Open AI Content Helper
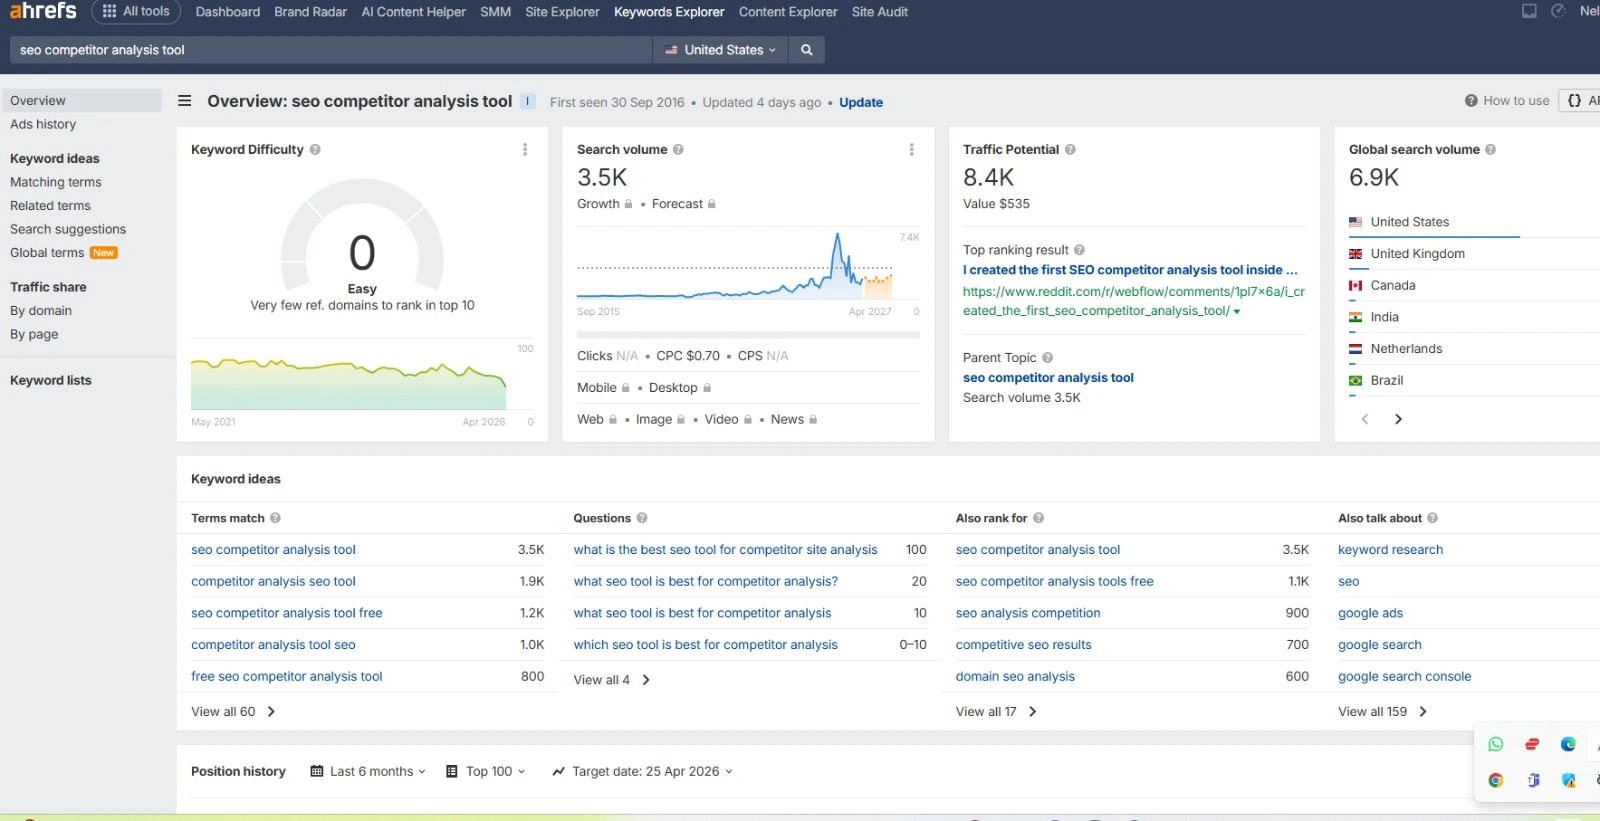The height and width of the screenshot is (821, 1600). coord(413,12)
